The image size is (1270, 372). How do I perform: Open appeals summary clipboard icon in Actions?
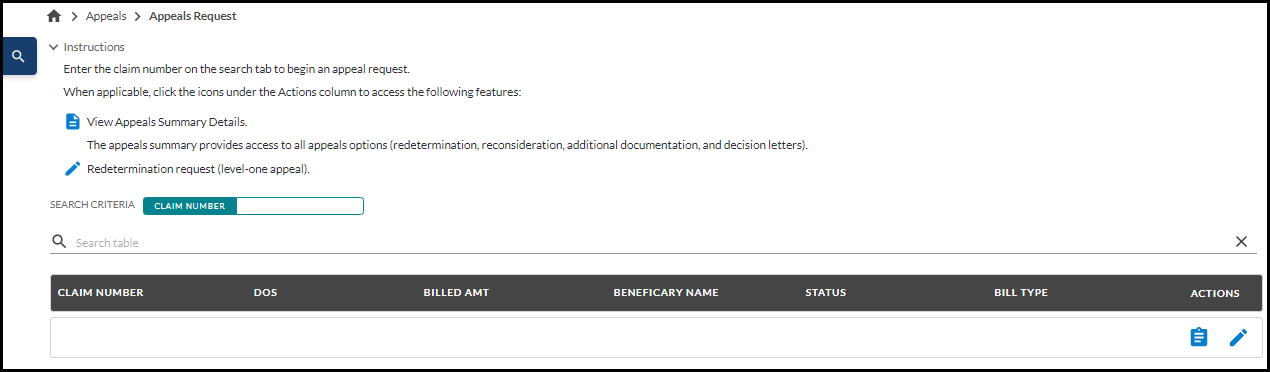(1198, 338)
